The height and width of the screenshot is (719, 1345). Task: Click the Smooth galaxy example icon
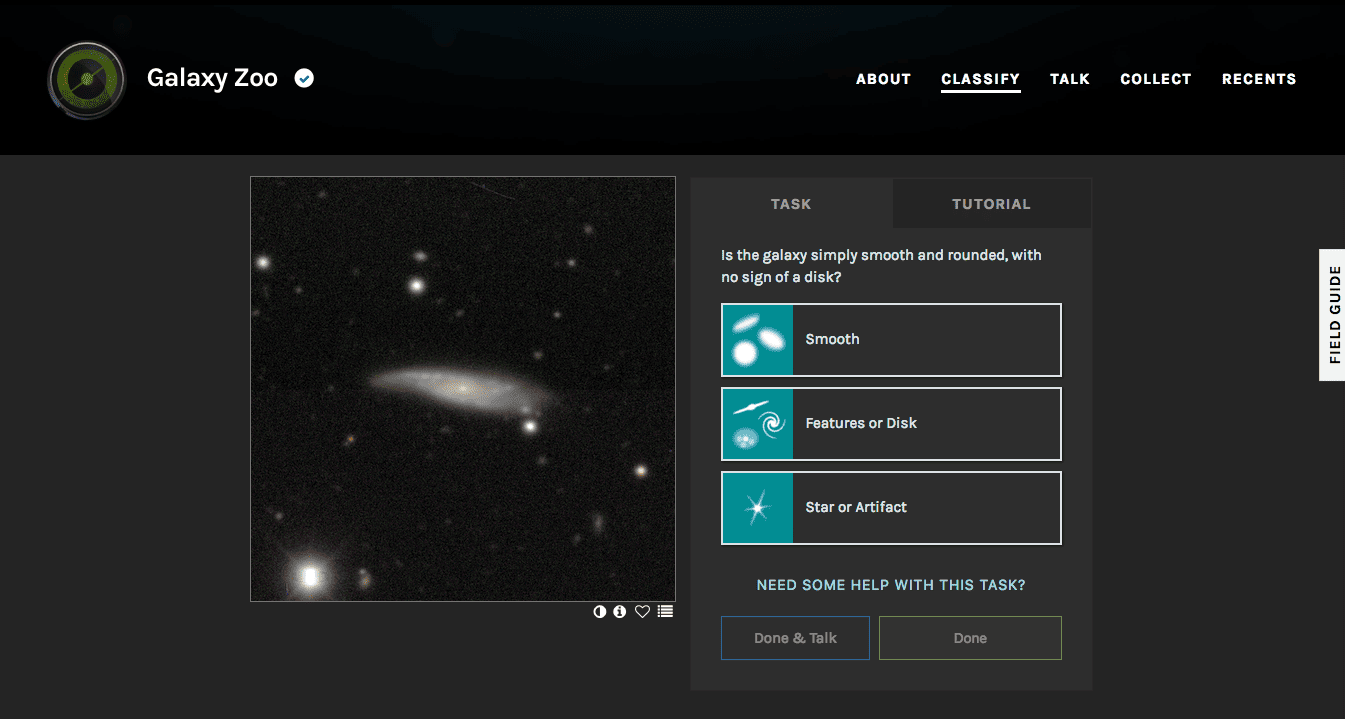(x=758, y=340)
